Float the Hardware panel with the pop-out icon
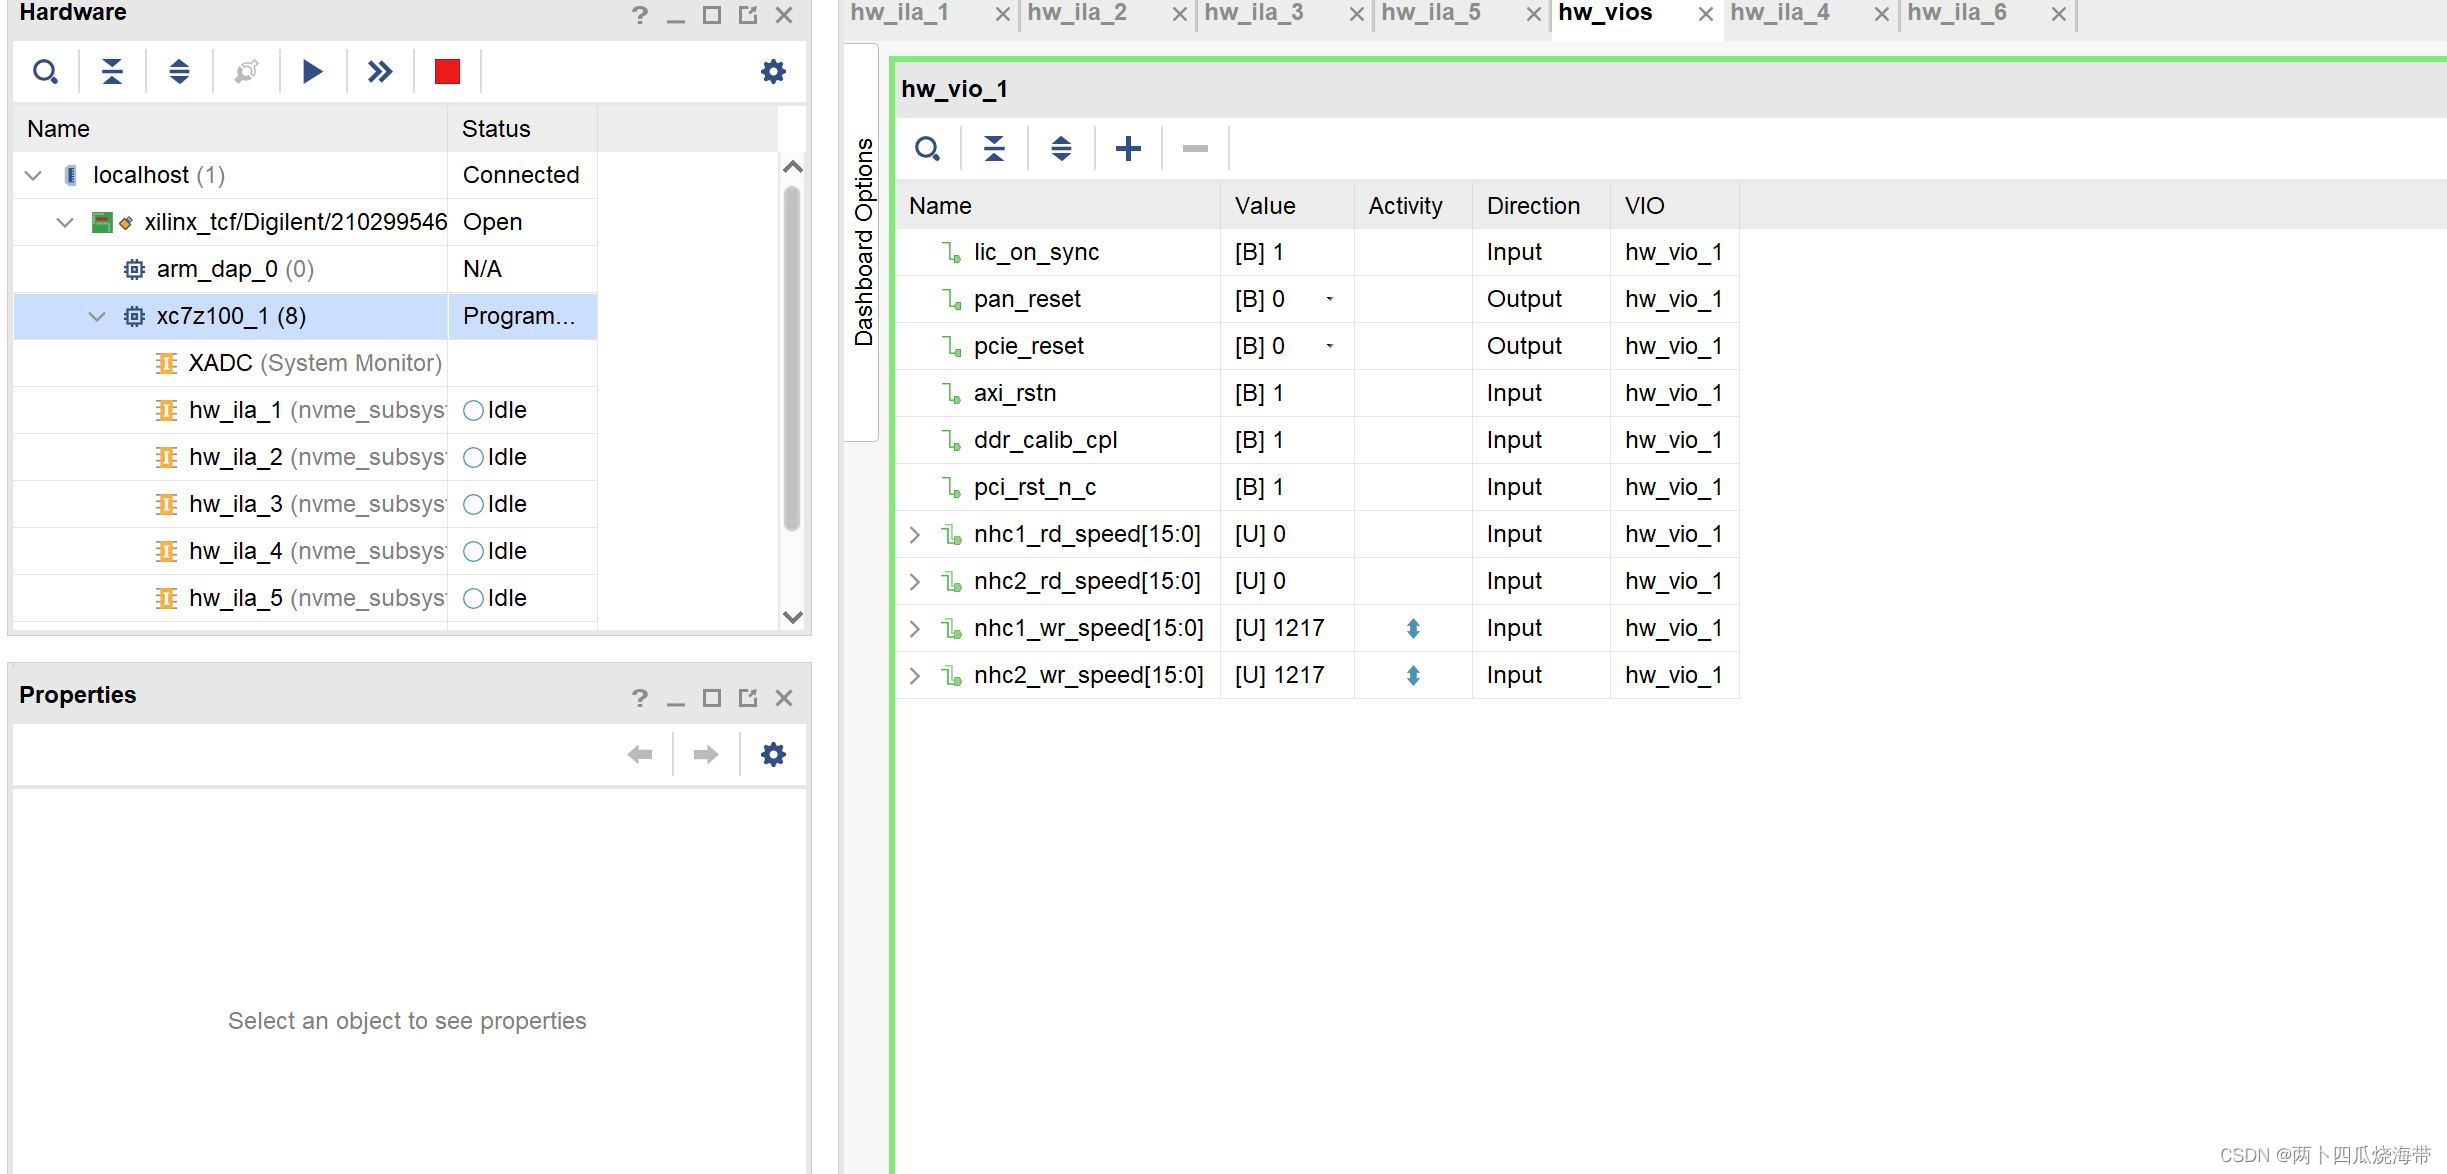 point(748,15)
